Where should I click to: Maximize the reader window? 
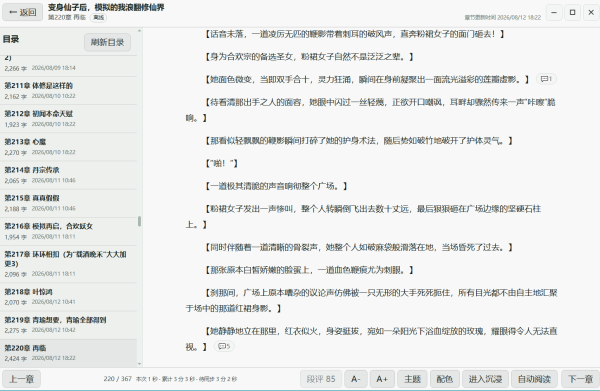click(572, 12)
